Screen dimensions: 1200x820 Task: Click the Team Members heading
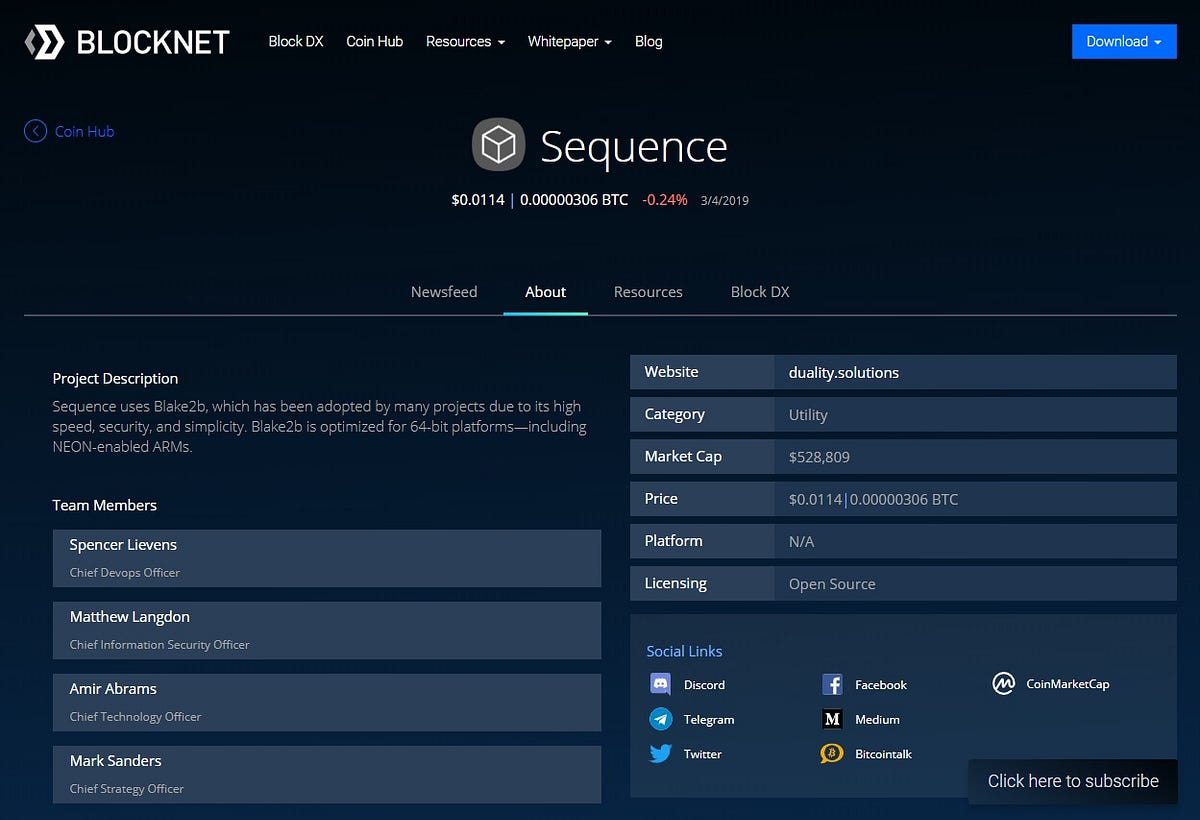click(104, 505)
